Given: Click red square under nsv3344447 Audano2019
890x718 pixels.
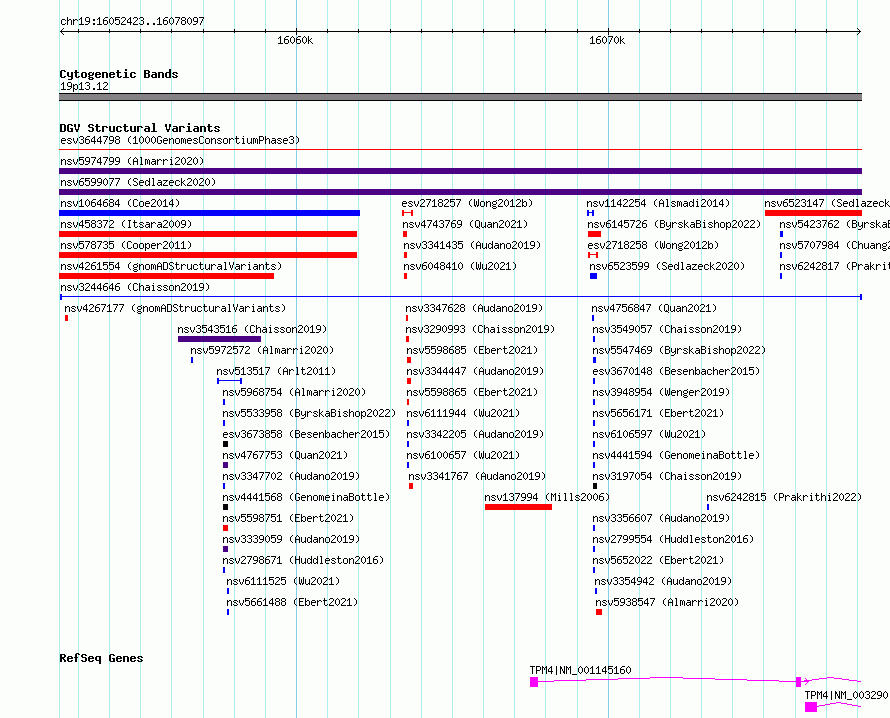Looking at the screenshot, I should click(x=409, y=381).
